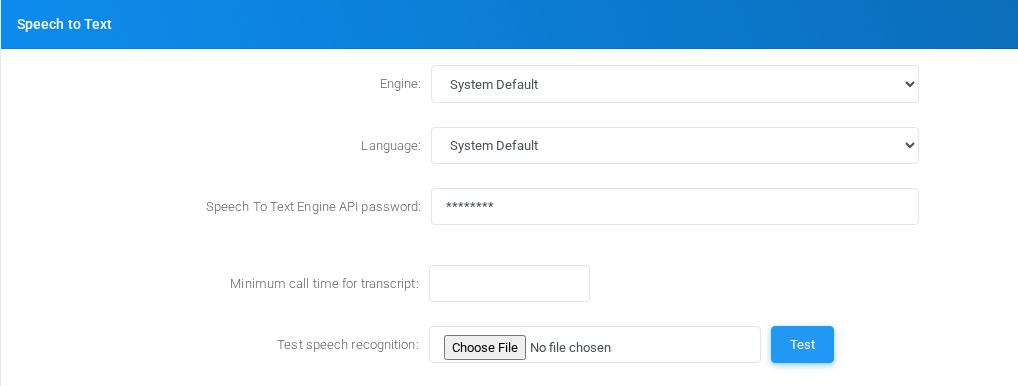Click the 'No file chosen' text
This screenshot has height=386, width=1018.
pos(571,348)
